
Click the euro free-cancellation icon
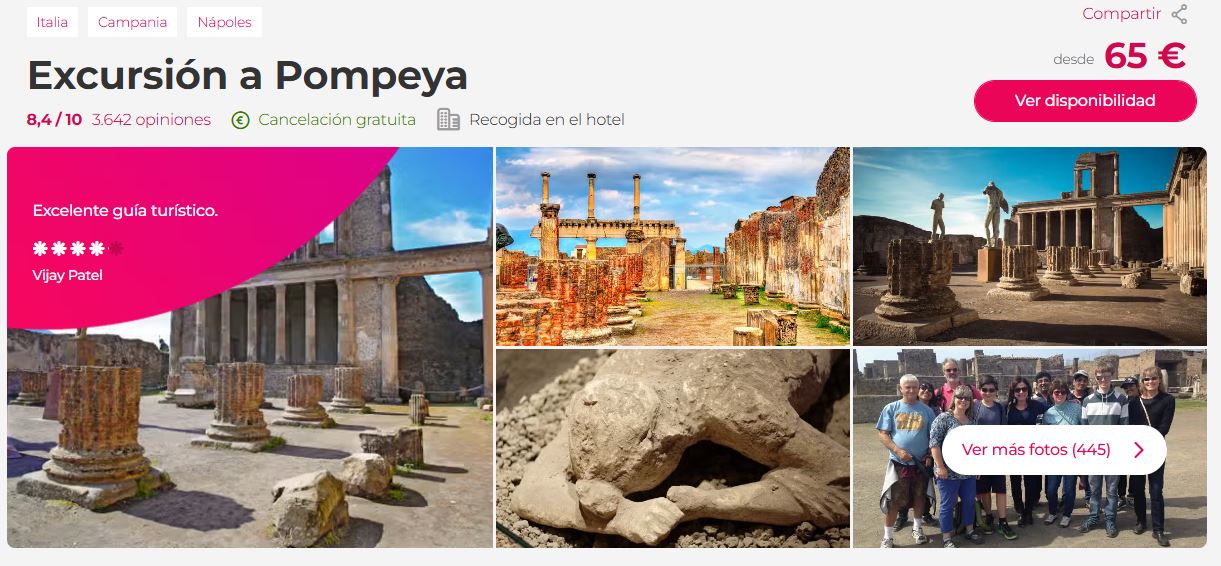240,120
